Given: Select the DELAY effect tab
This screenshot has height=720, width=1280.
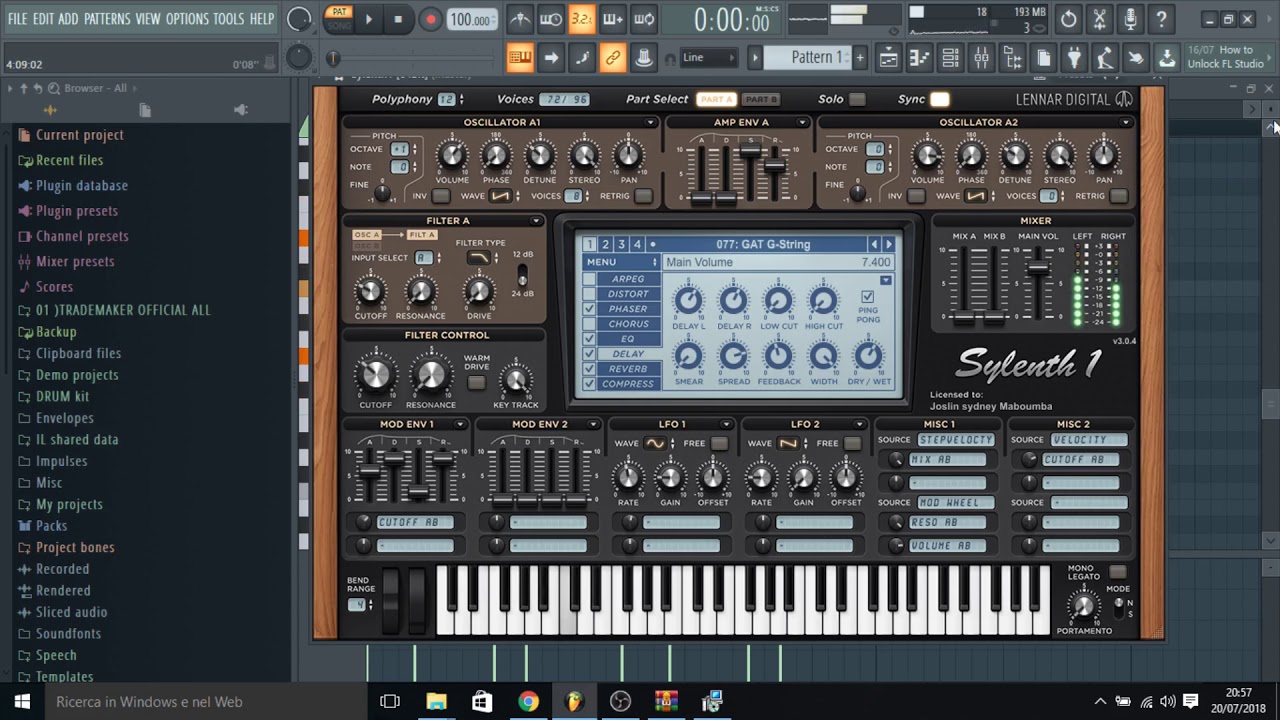Looking at the screenshot, I should click(x=628, y=354).
